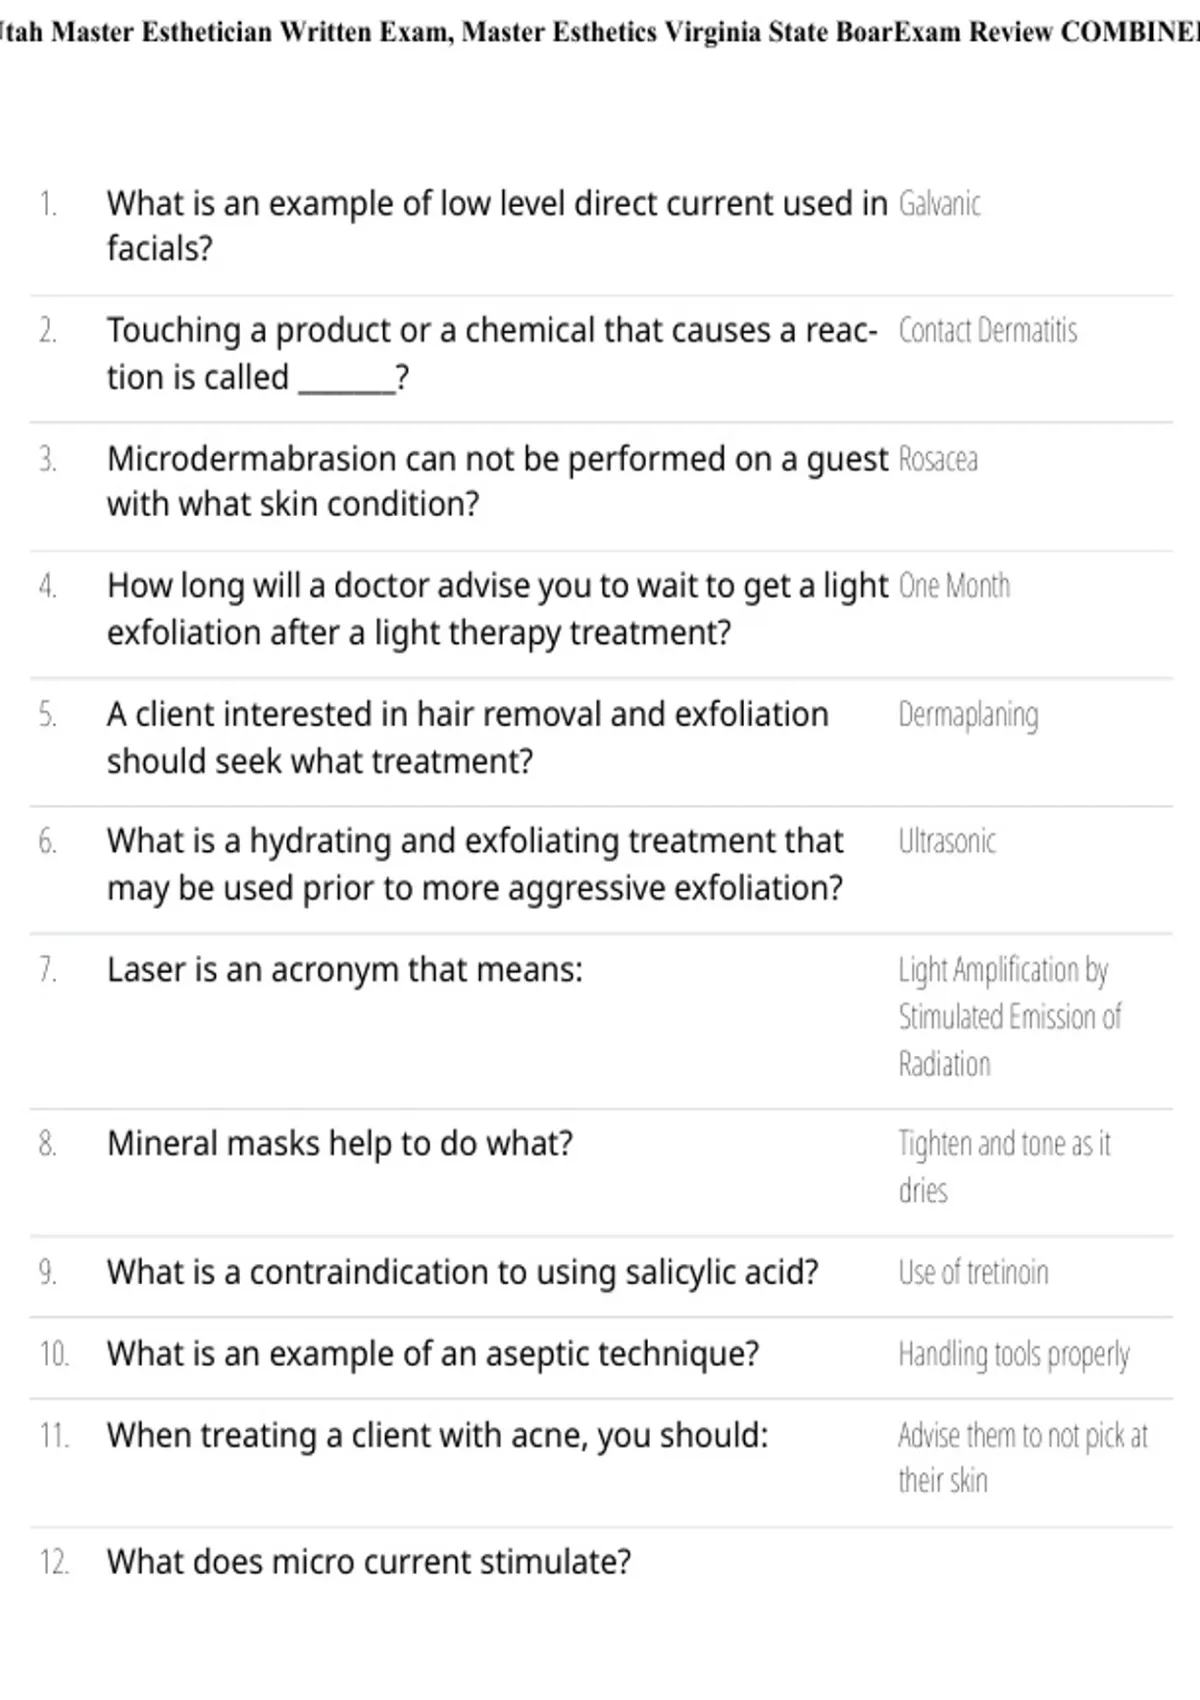Click question 9 about salicylic acid contraindication
1200x1700 pixels.
(463, 1272)
